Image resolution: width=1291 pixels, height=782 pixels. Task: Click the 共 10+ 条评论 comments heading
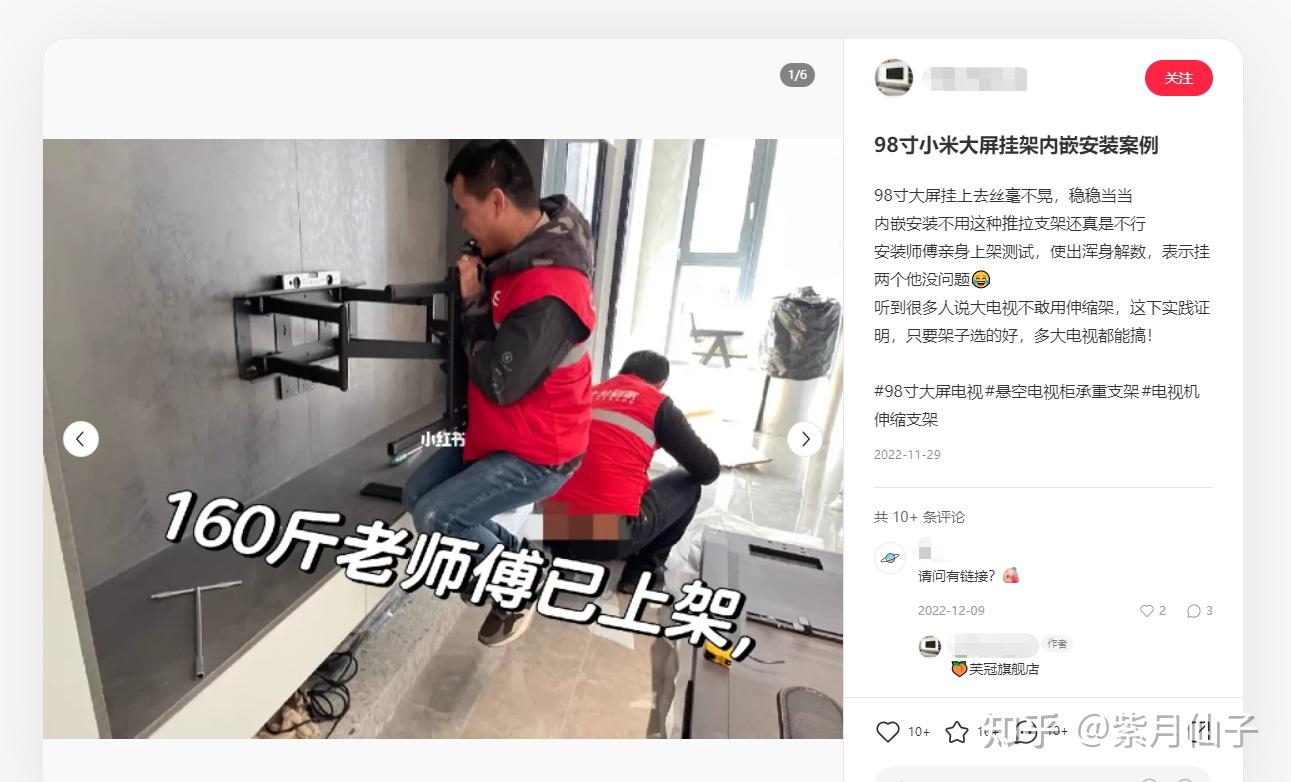tap(919, 517)
